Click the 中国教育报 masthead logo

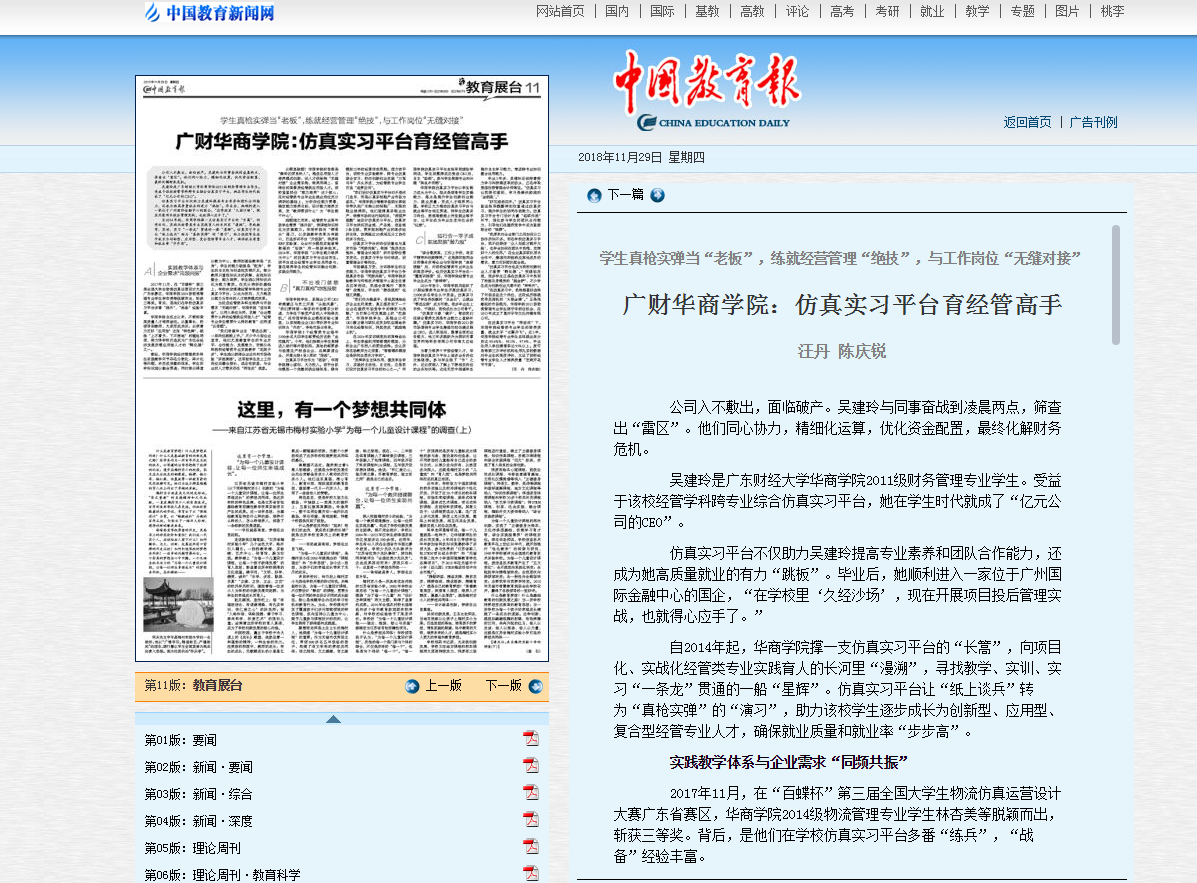point(708,89)
